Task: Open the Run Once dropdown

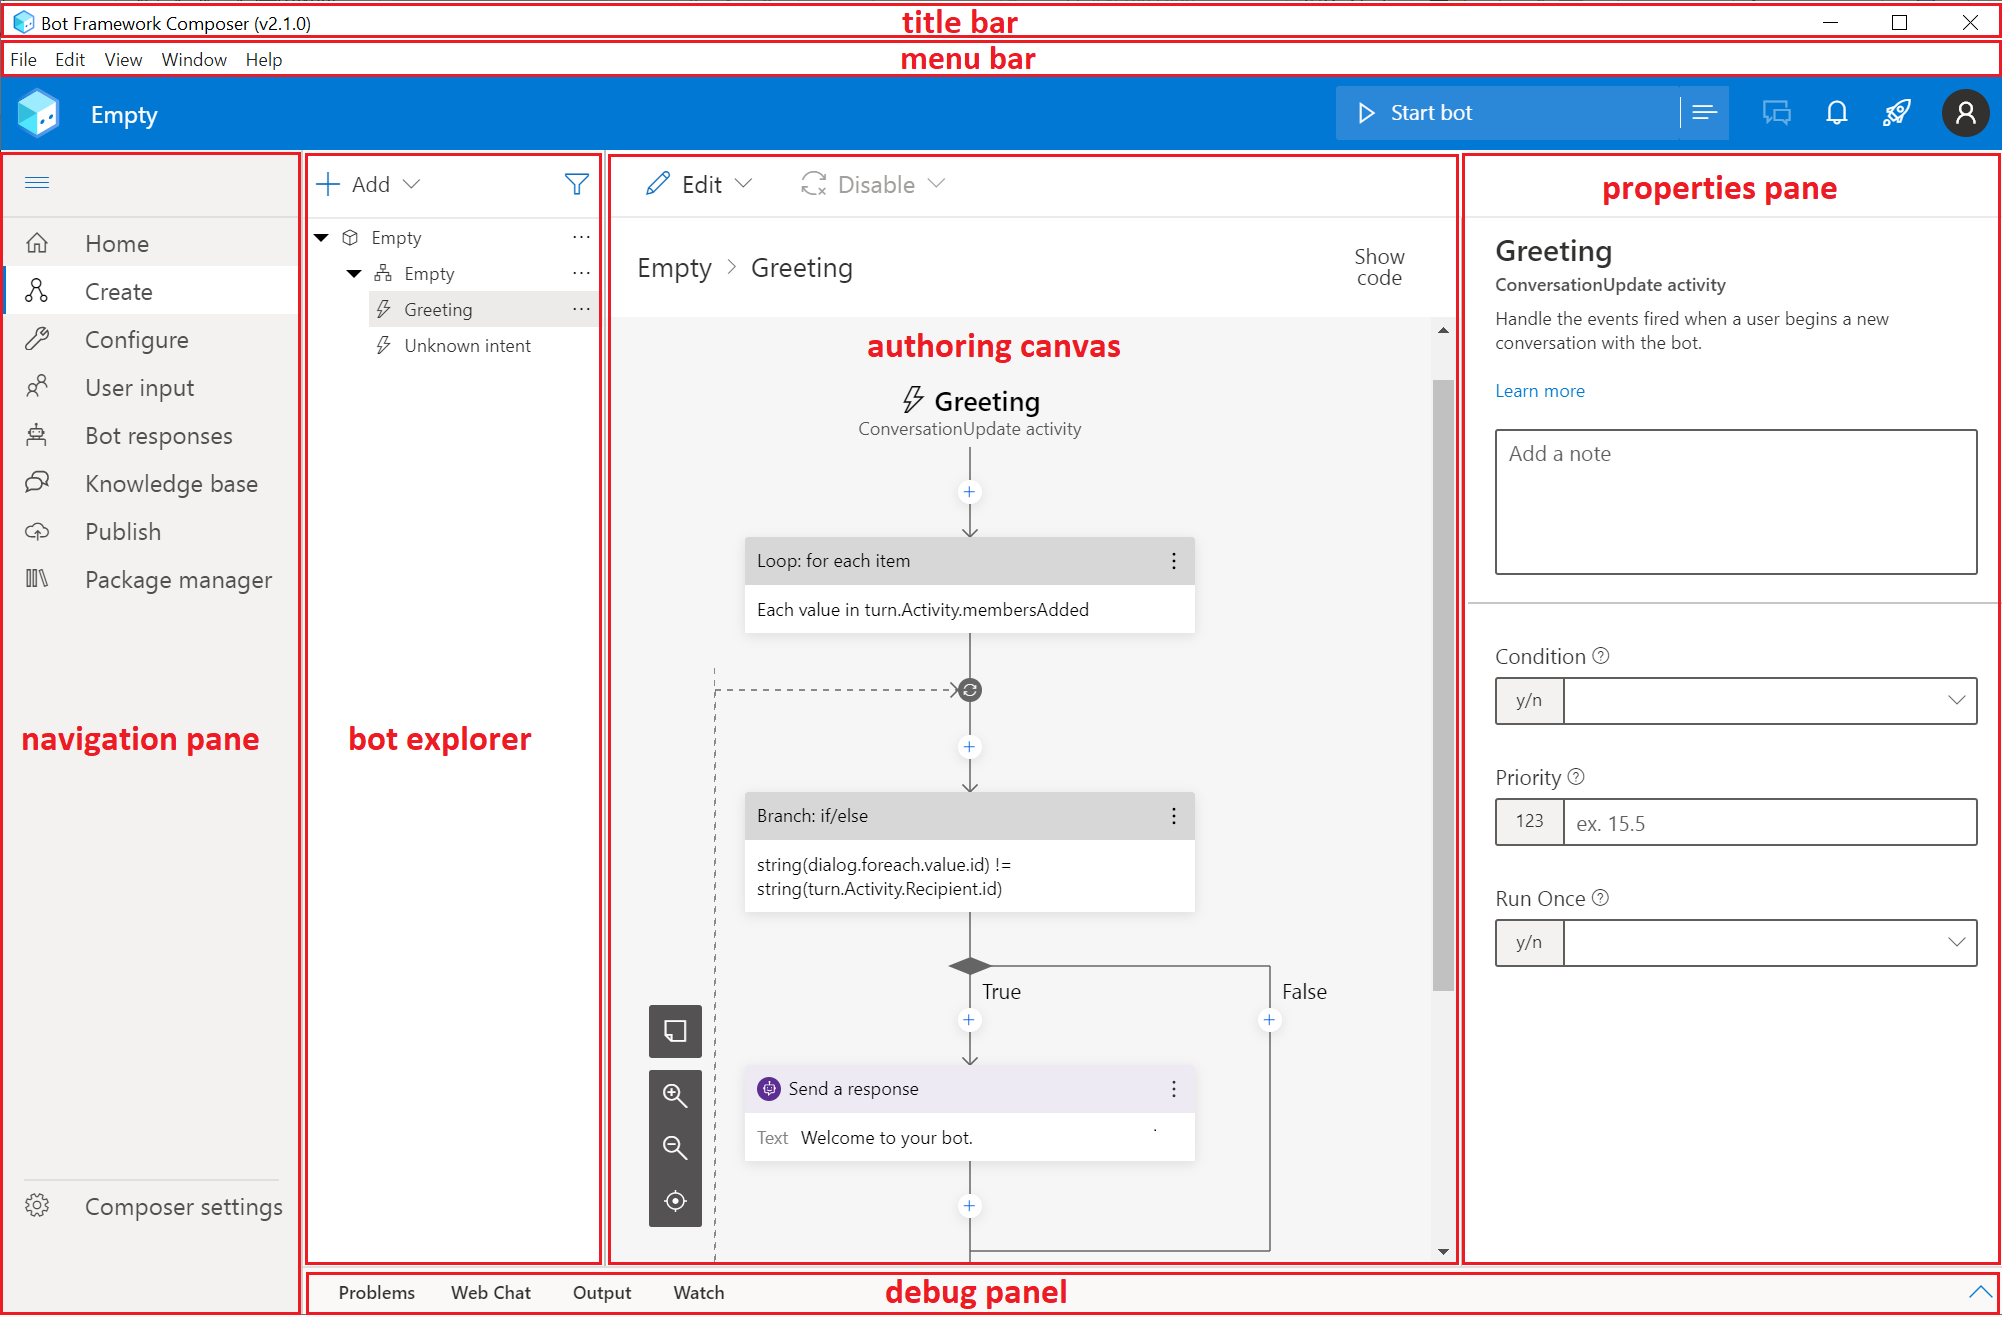Action: click(x=1956, y=943)
